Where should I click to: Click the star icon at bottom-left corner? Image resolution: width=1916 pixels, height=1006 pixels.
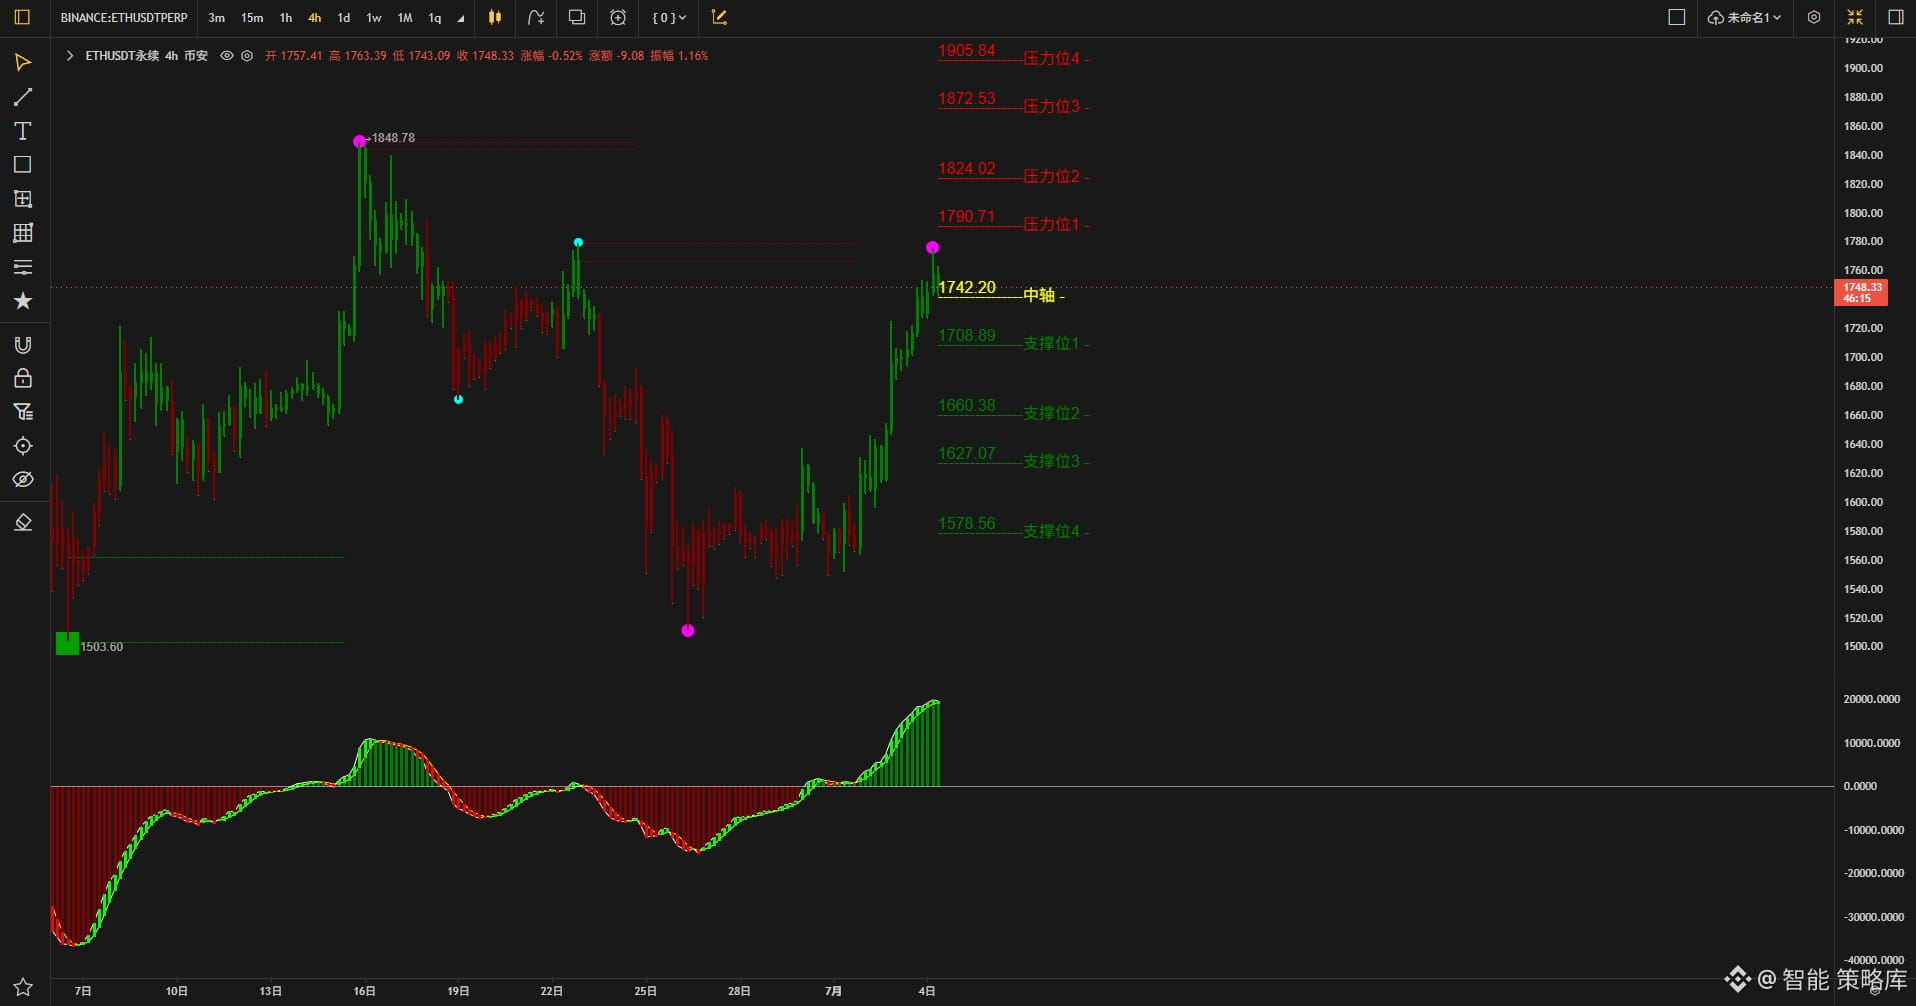(x=23, y=987)
